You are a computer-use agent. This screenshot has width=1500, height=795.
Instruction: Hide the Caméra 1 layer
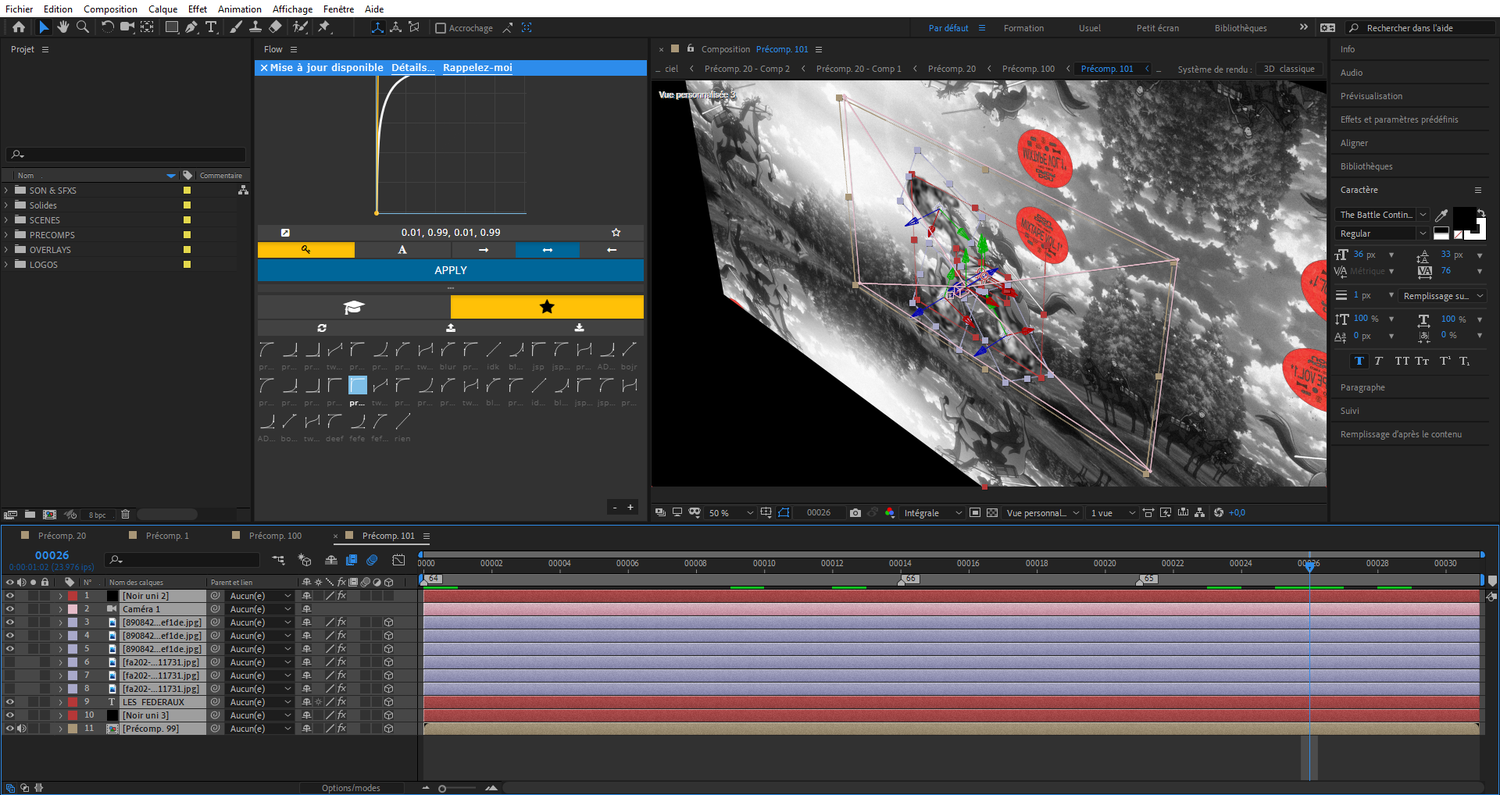tap(10, 609)
